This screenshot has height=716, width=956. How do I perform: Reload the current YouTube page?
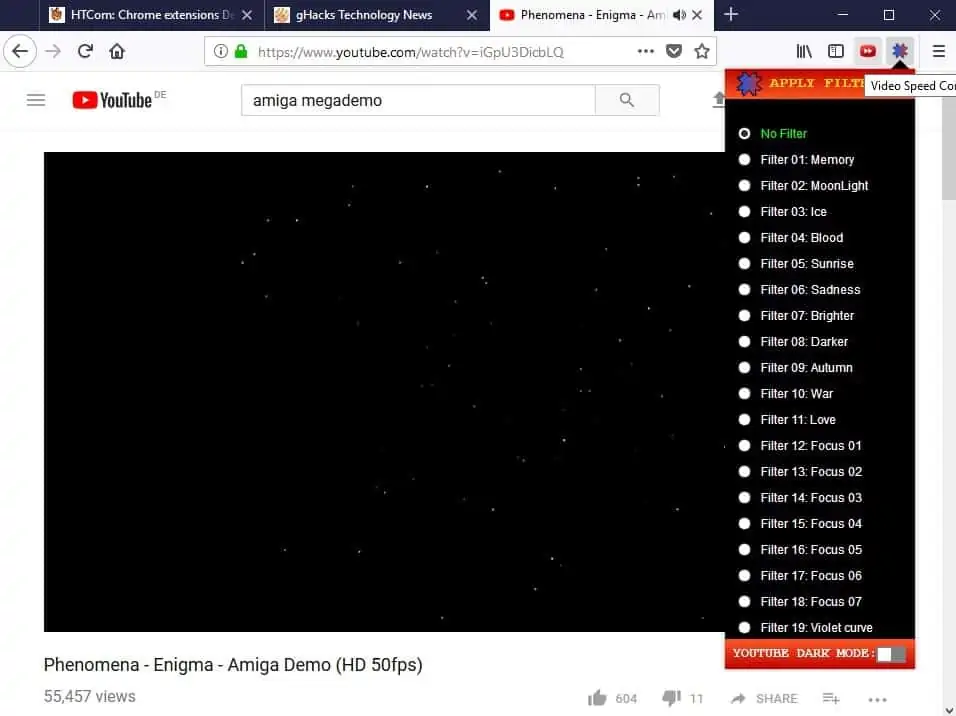click(x=85, y=51)
